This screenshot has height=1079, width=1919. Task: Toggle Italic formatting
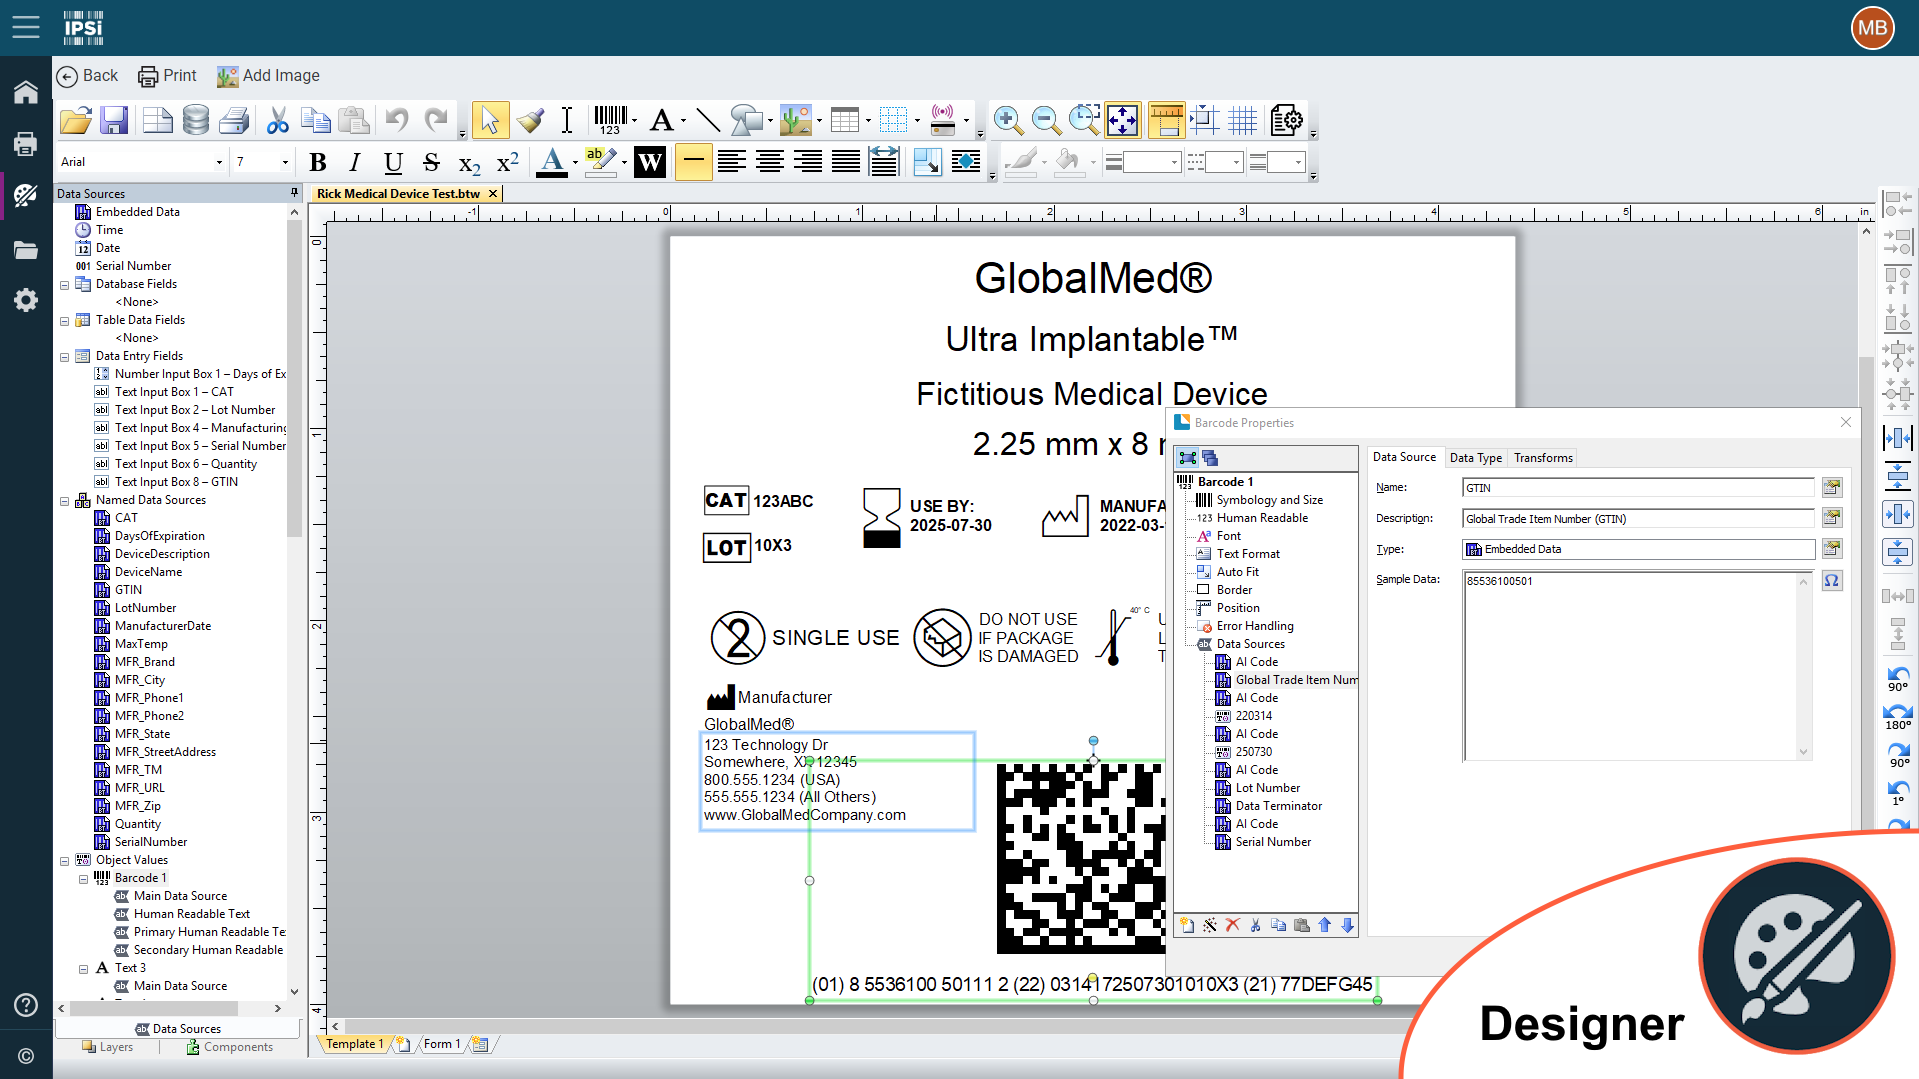click(355, 162)
